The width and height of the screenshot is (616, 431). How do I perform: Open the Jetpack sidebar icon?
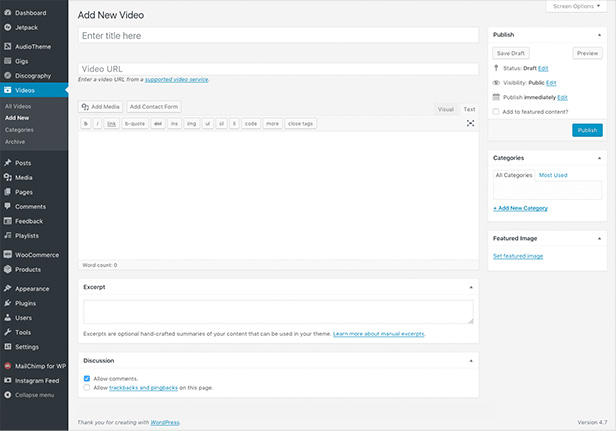(x=7, y=28)
